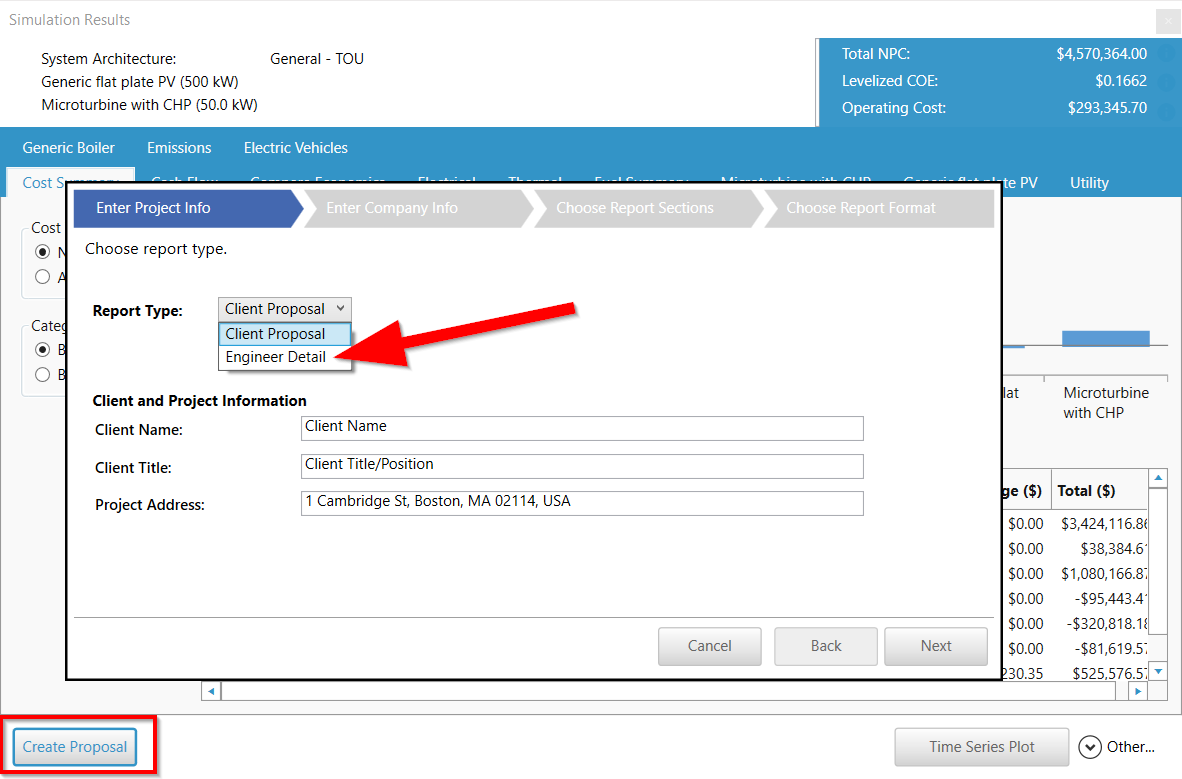
Task: Choose Engineer Detail from the list
Action: (276, 357)
